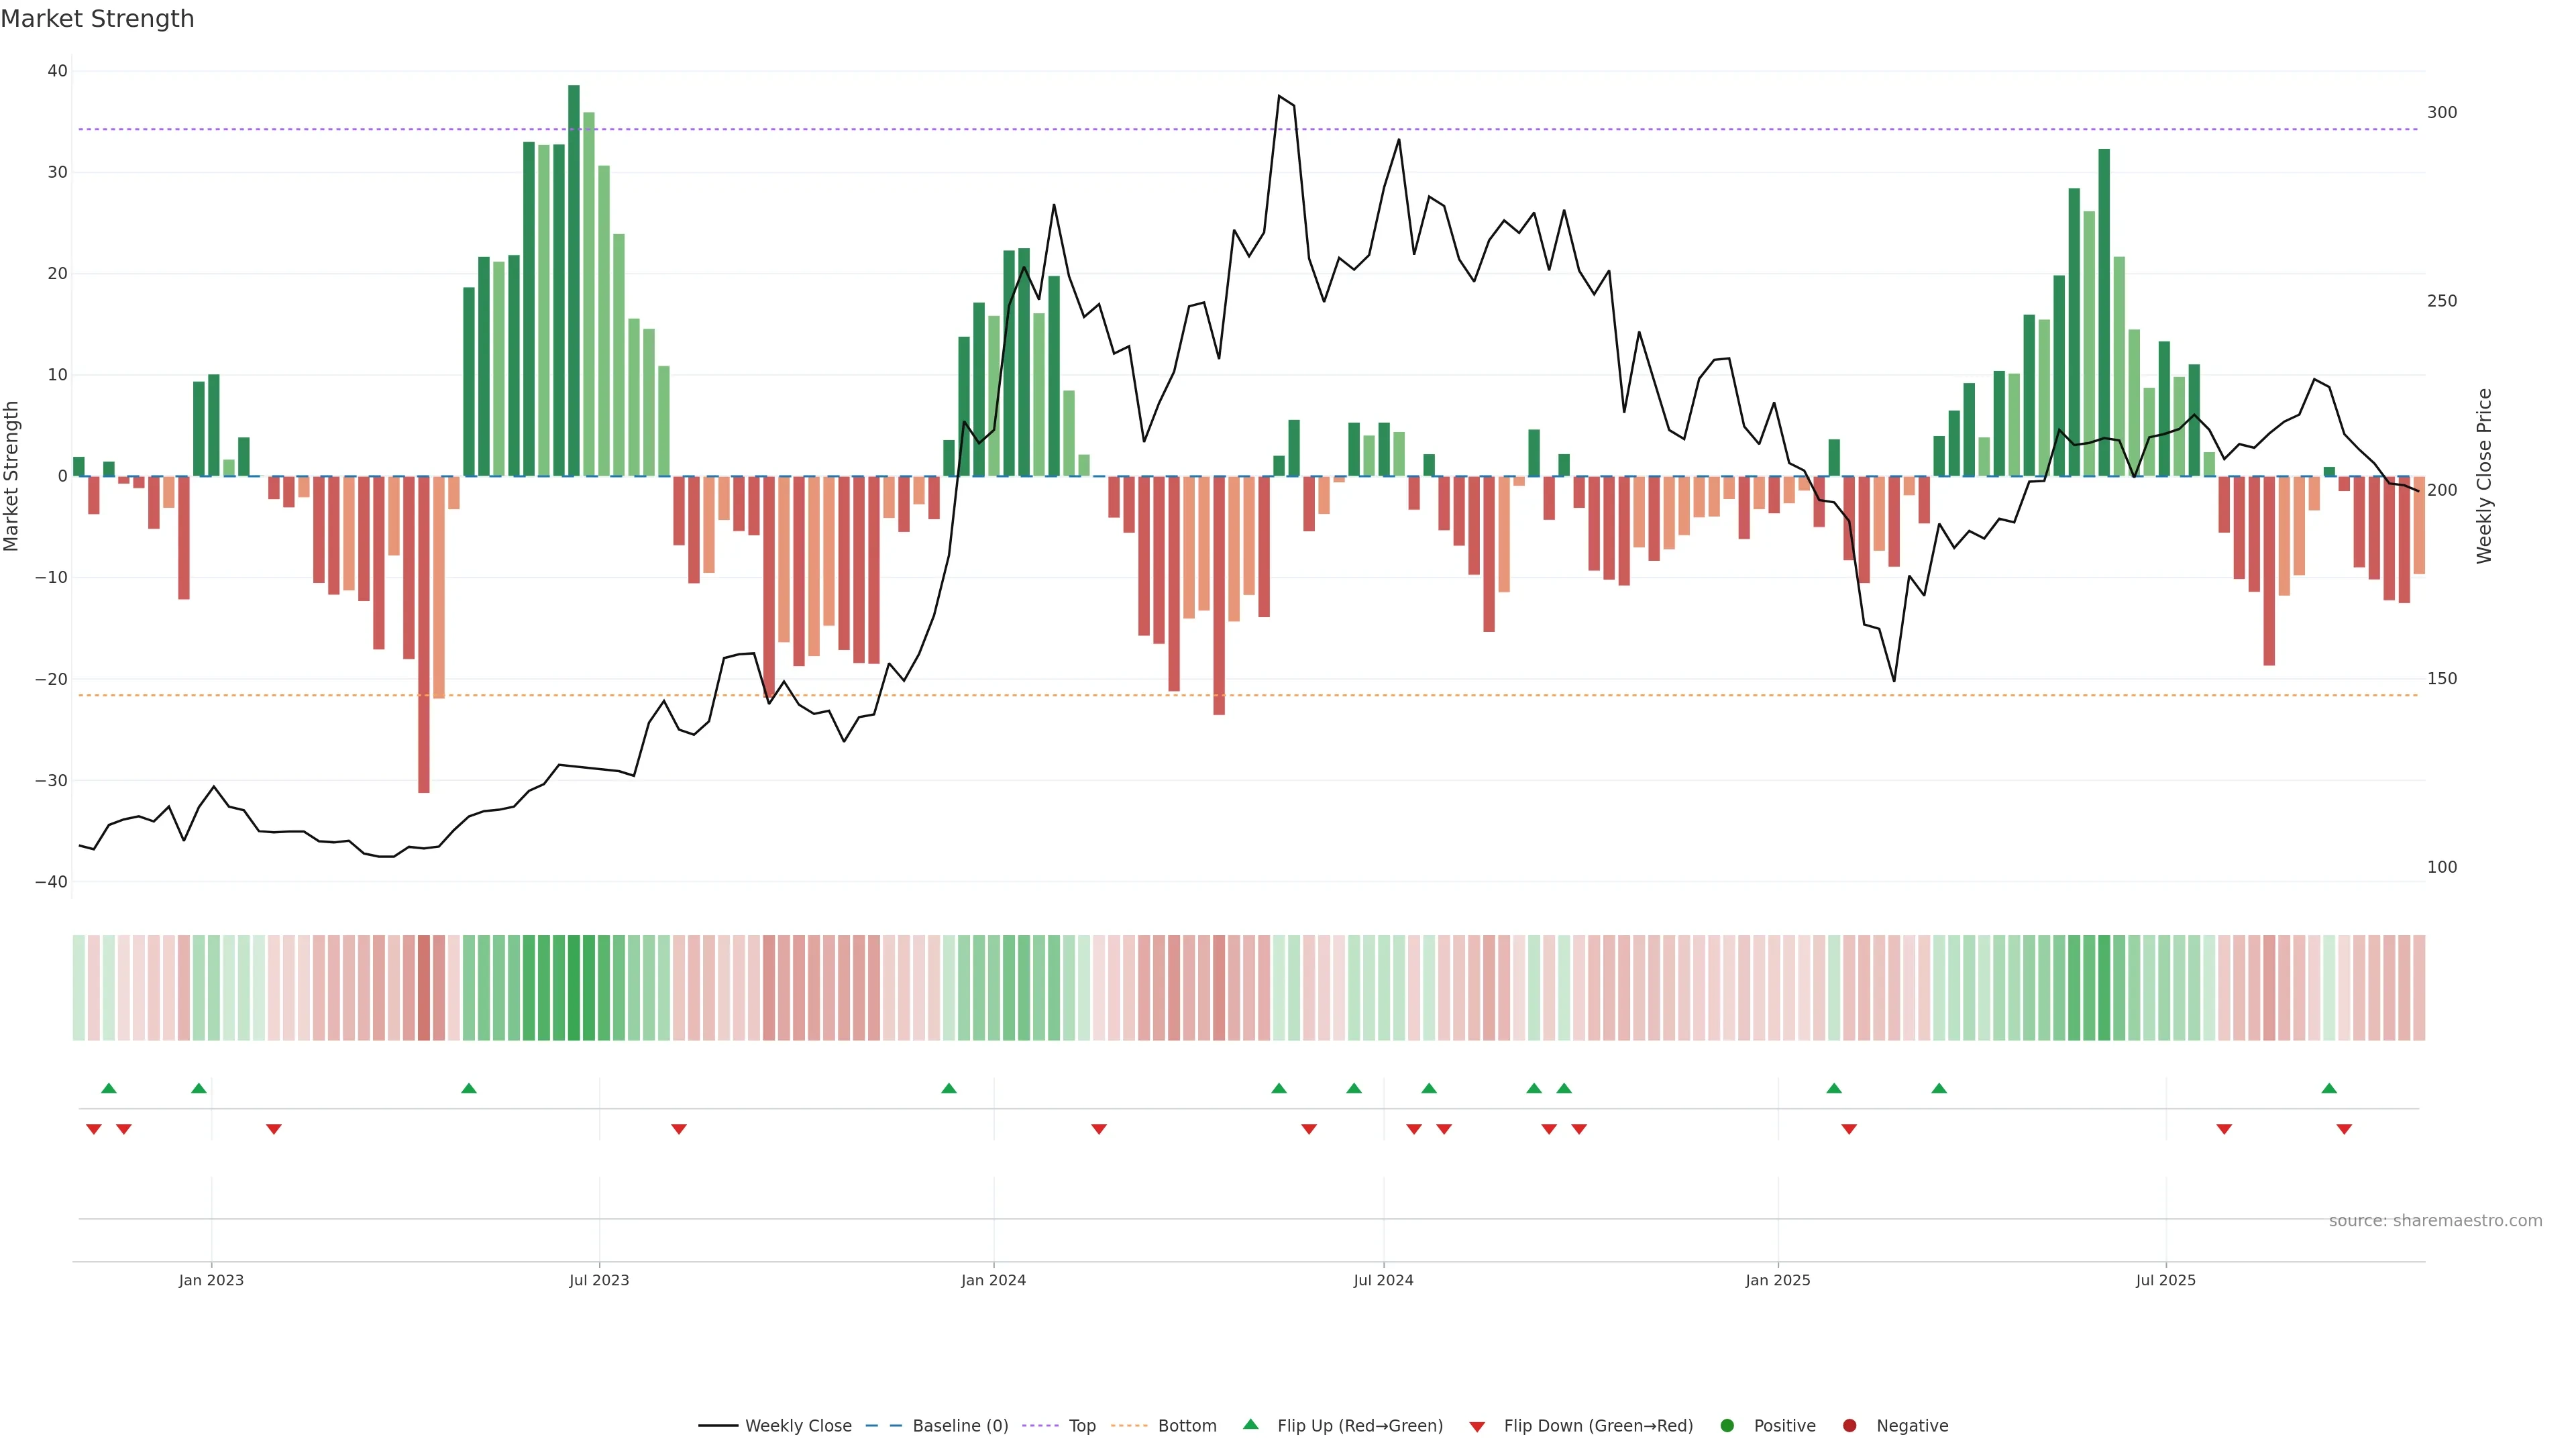Click the purple Top dotted legend icon
The width and height of the screenshot is (2576, 1449).
(x=1041, y=1426)
